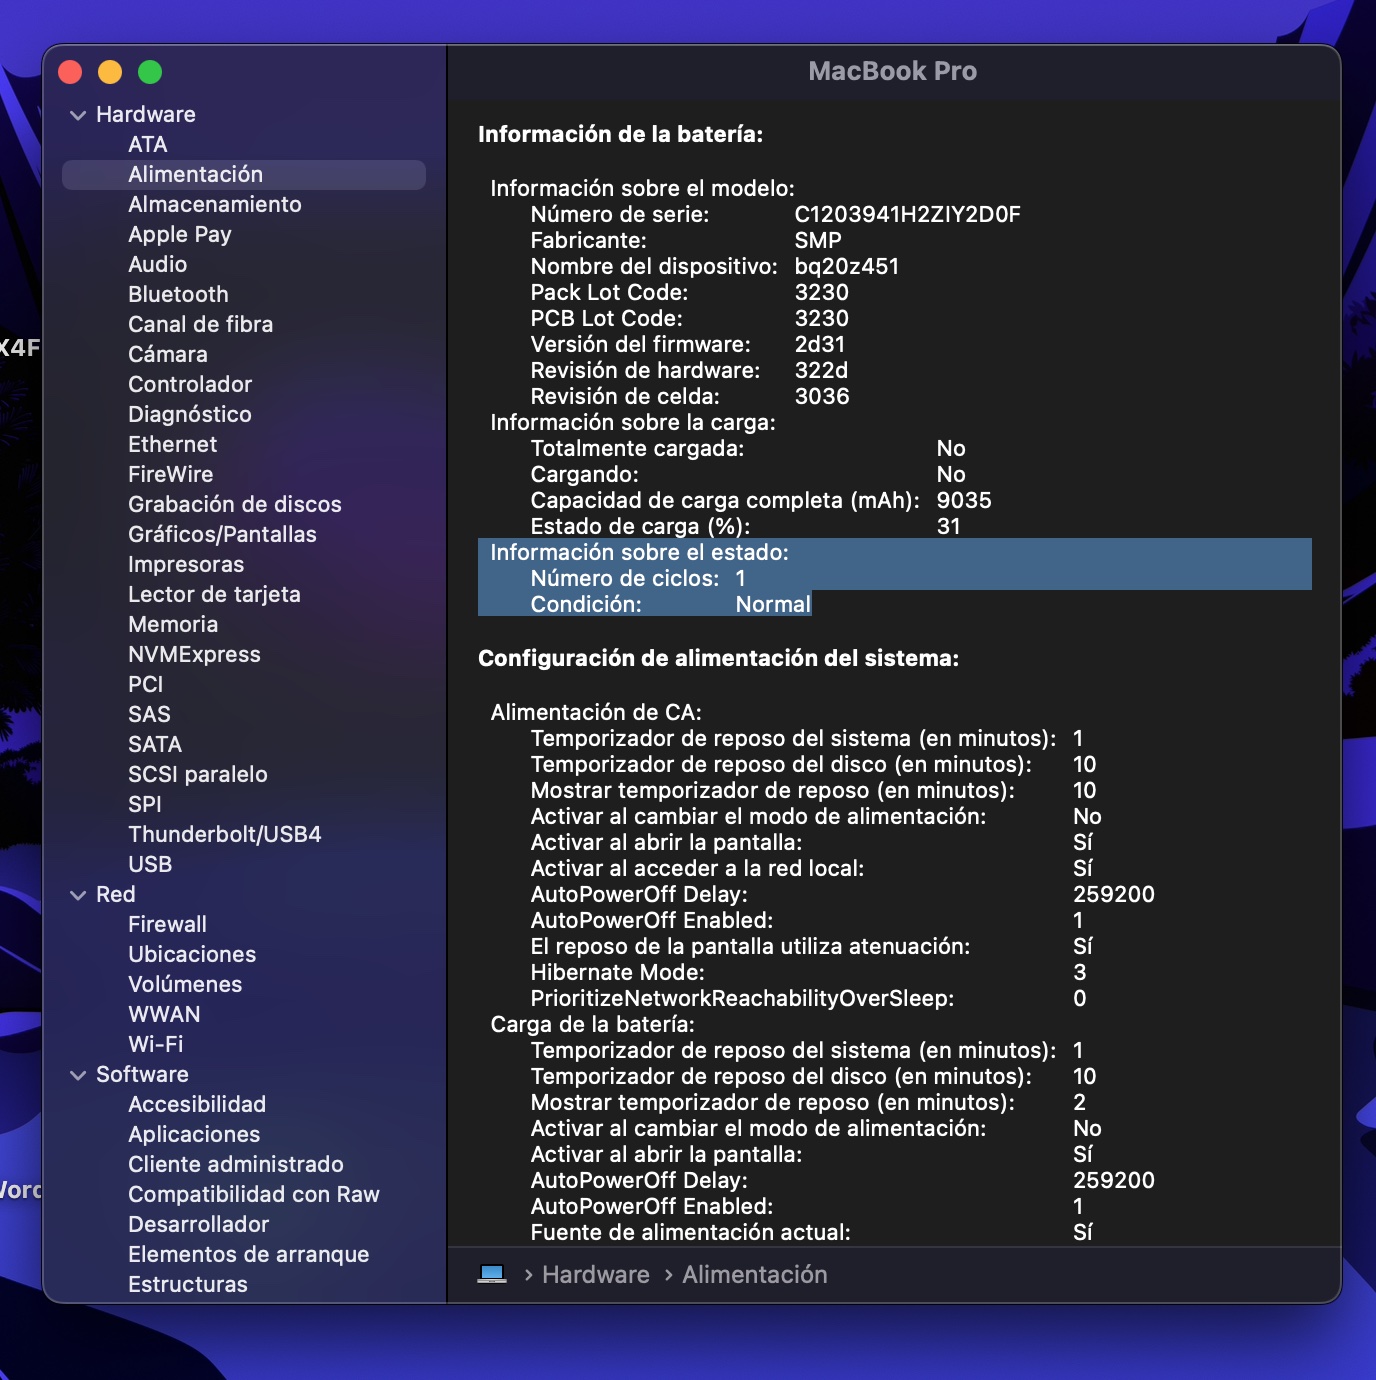
Task: Collapse the Red section chevron
Action: pyautogui.click(x=78, y=895)
